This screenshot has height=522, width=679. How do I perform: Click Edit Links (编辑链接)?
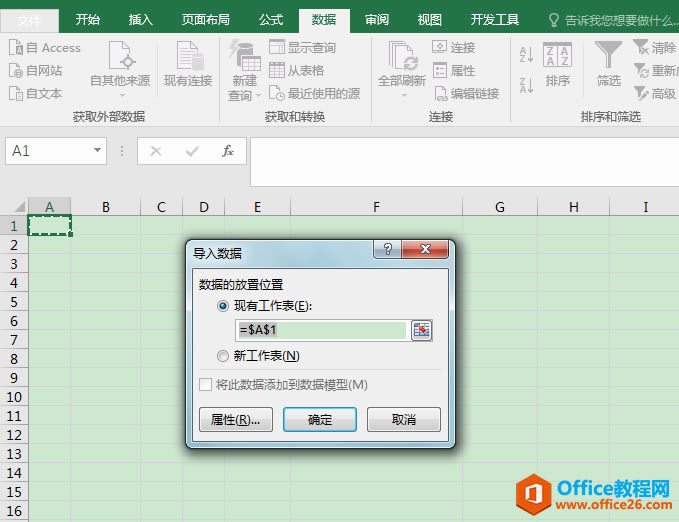466,93
